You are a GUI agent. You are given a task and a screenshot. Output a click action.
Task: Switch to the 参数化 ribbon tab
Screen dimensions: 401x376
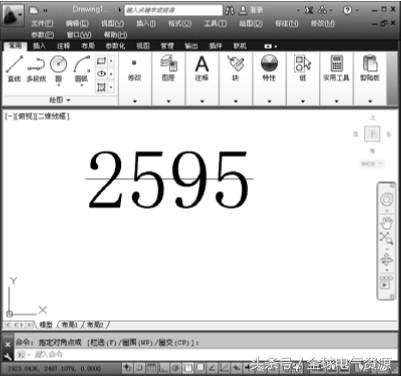pyautogui.click(x=115, y=46)
